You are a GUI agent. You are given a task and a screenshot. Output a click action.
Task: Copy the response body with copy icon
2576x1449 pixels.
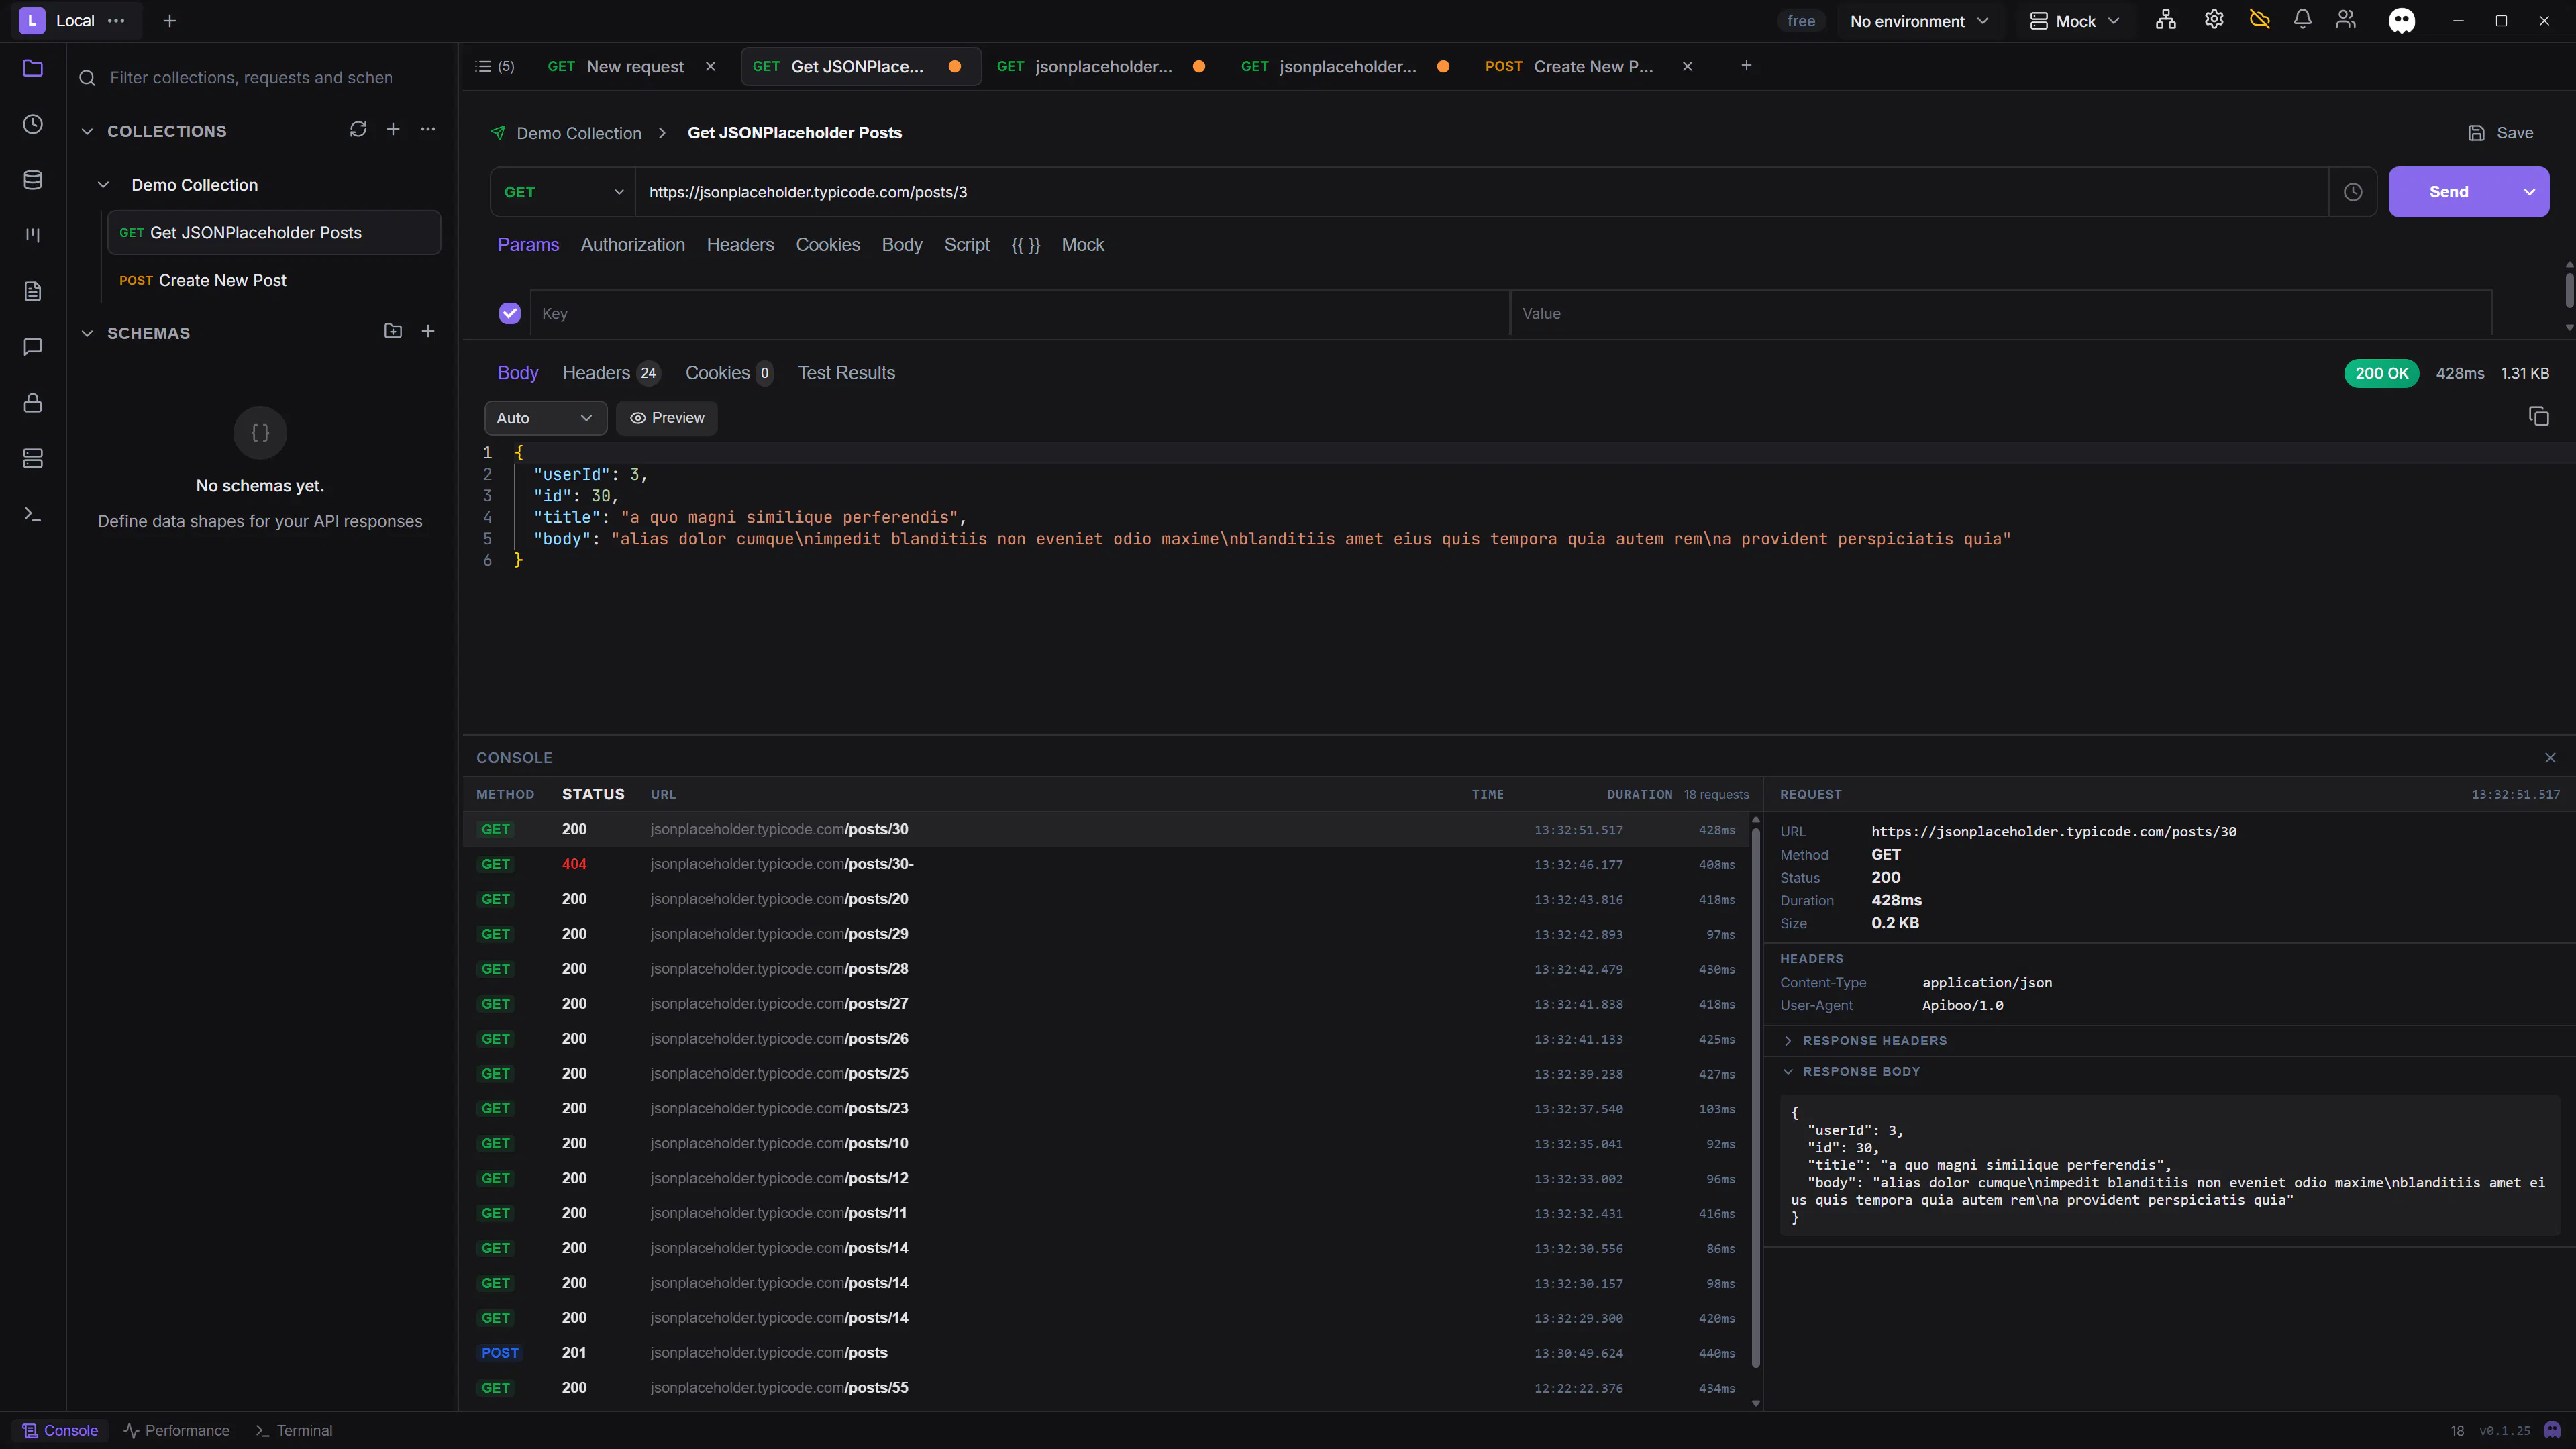(x=2538, y=417)
